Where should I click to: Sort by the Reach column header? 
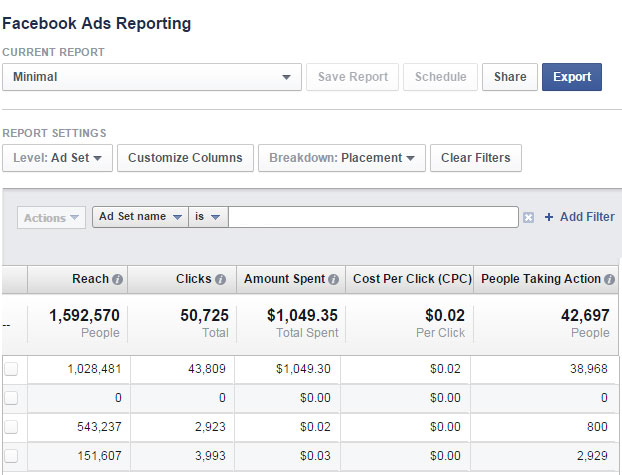point(77,279)
